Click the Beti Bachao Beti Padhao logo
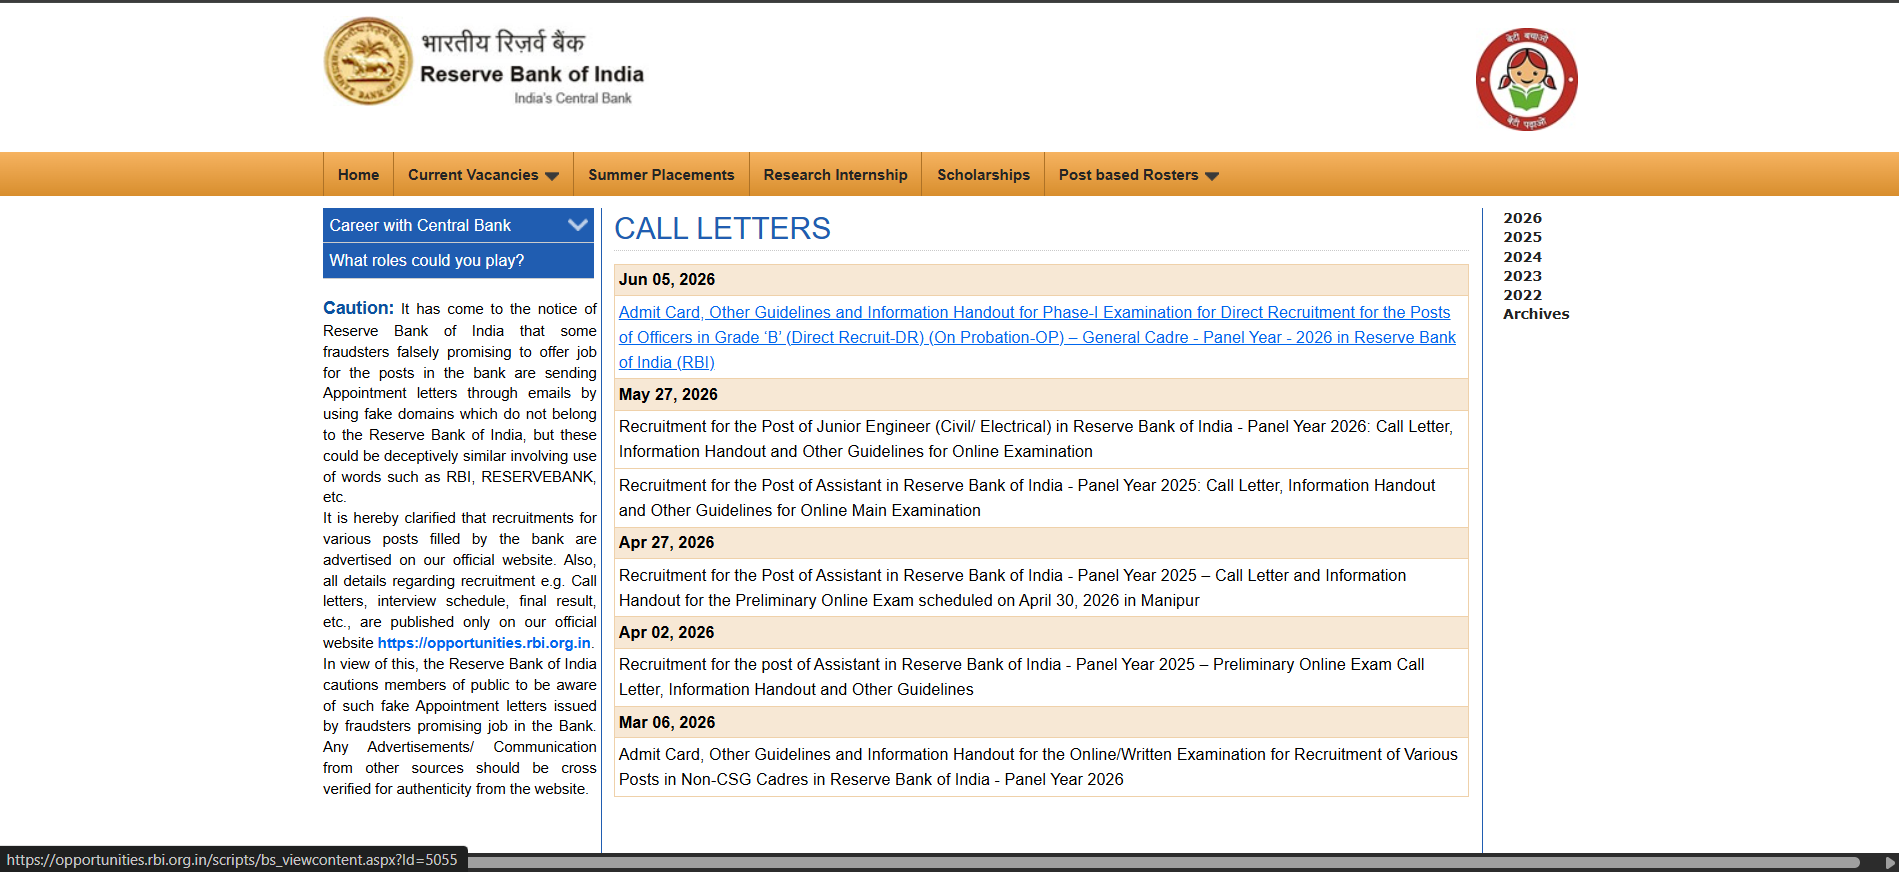 [1526, 79]
